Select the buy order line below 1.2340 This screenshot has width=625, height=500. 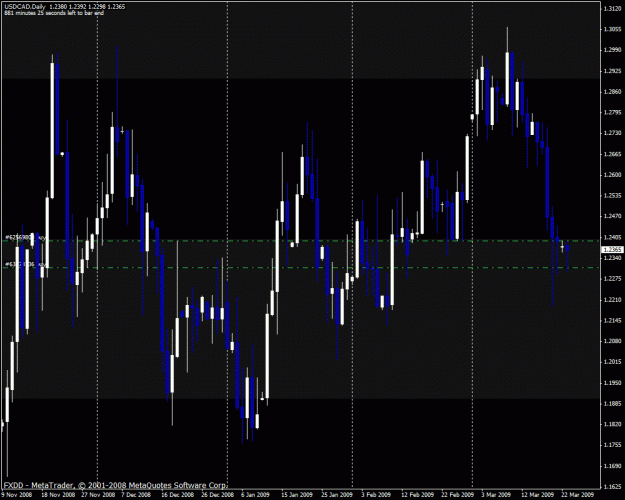[301, 268]
